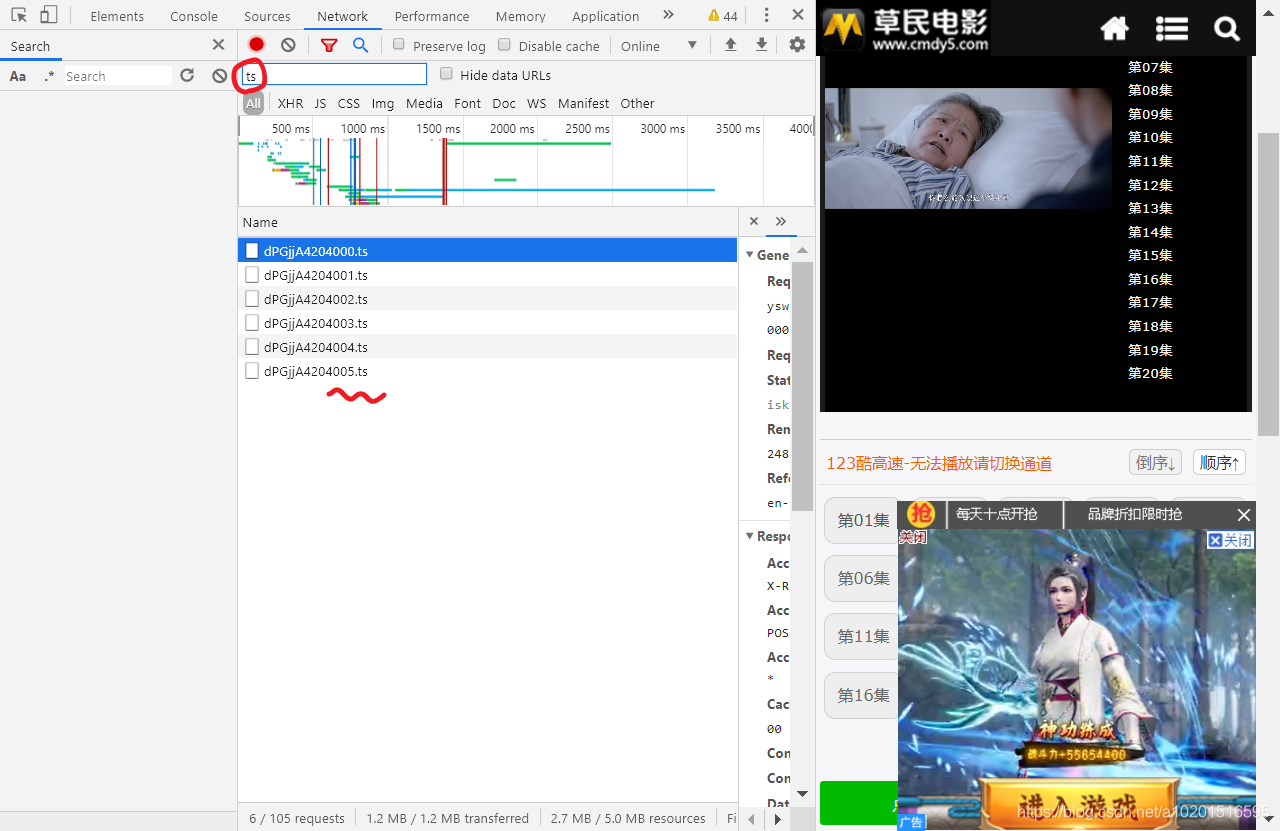
Task: Select episode button 第06集
Action: pyautogui.click(x=861, y=578)
